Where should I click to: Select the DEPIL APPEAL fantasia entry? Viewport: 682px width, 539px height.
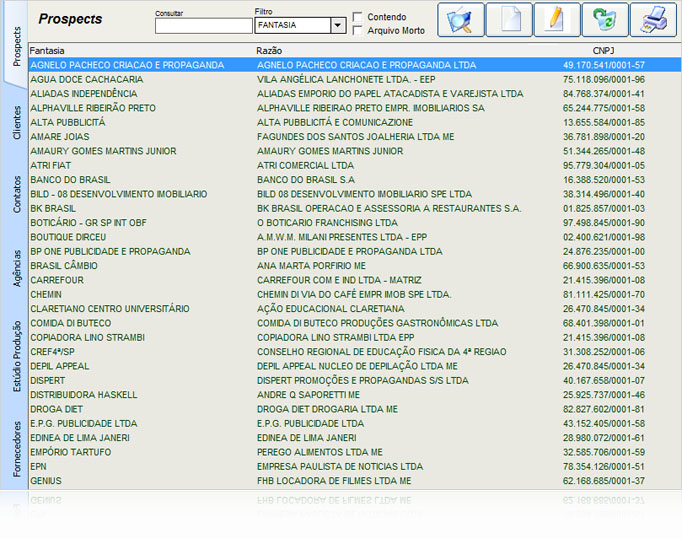(60, 367)
